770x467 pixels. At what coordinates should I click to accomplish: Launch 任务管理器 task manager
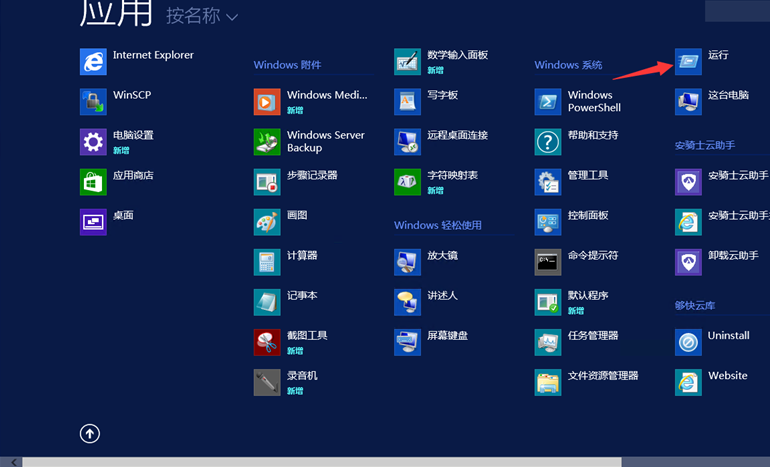(x=548, y=342)
